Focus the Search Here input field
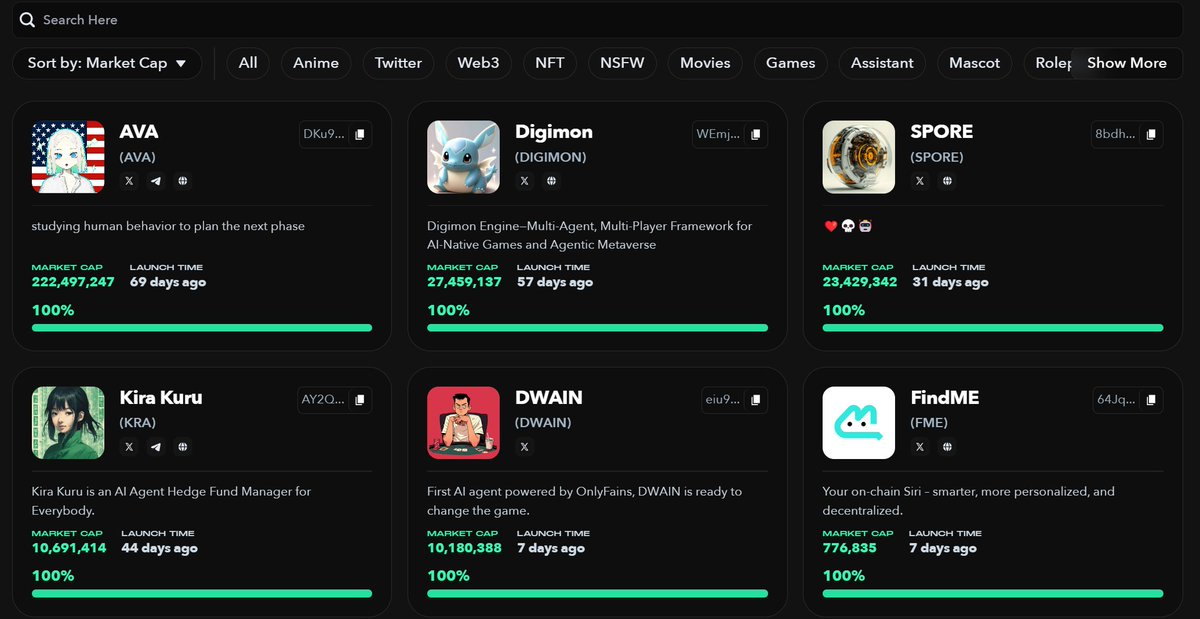 pyautogui.click(x=598, y=20)
